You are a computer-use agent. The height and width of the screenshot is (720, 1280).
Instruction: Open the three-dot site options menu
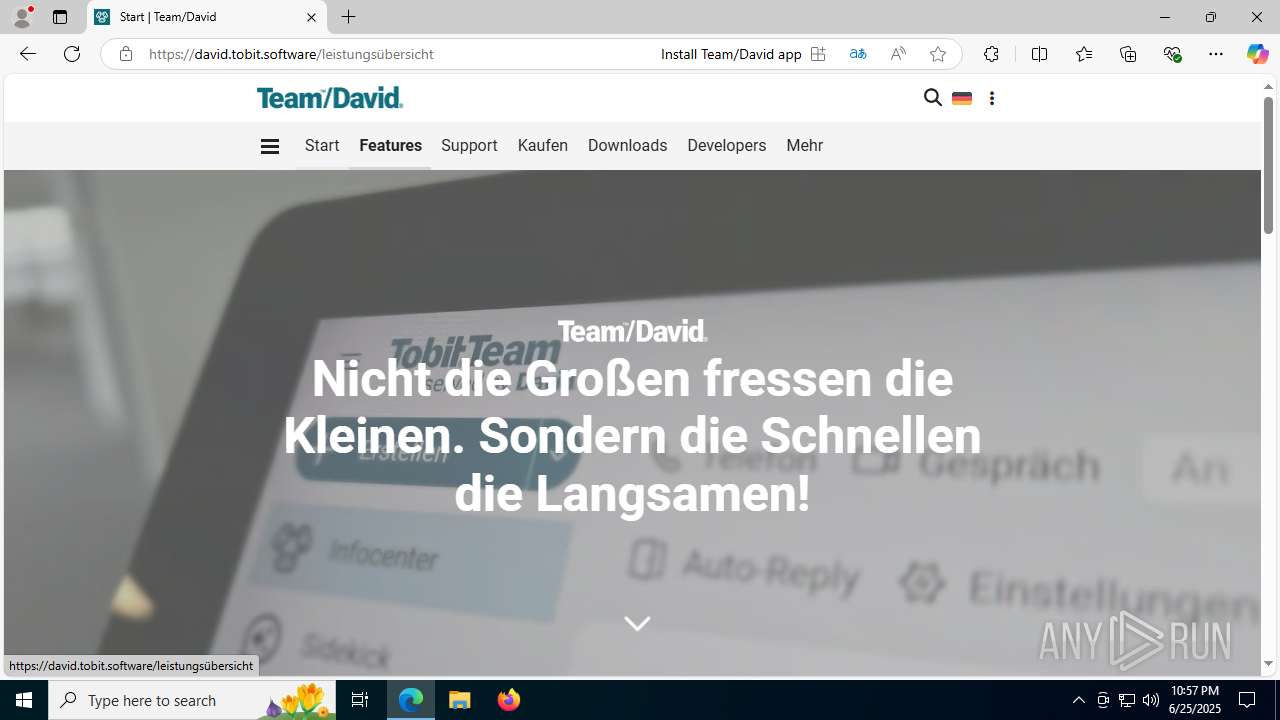click(992, 98)
